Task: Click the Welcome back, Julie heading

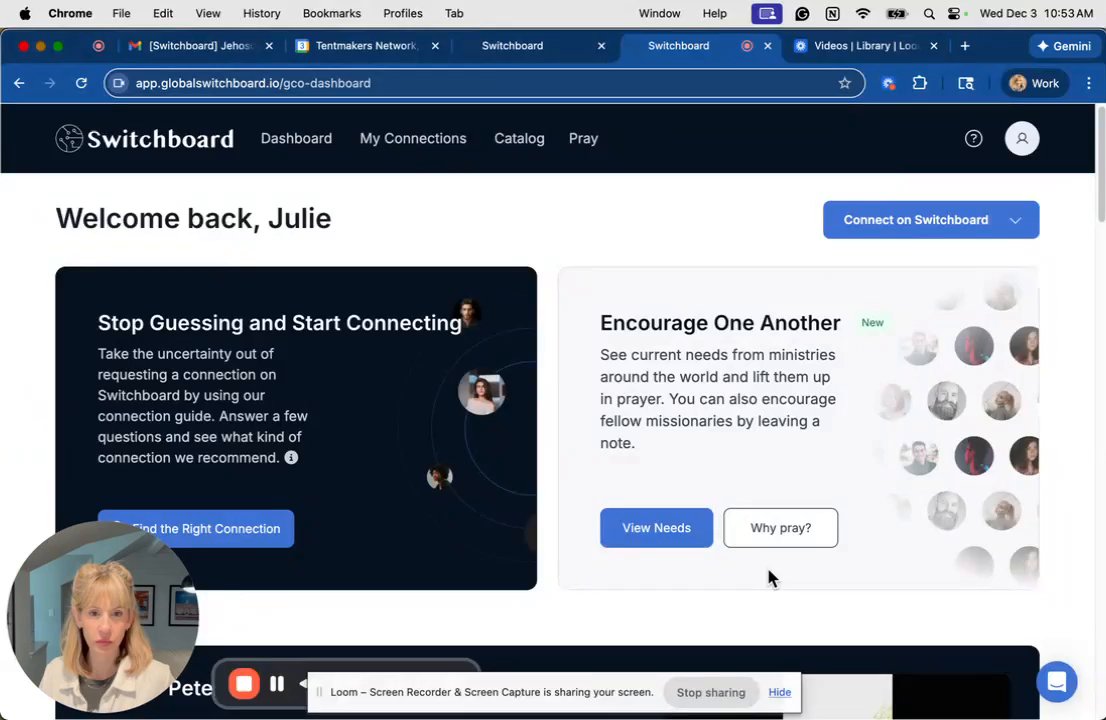Action: coord(193,219)
